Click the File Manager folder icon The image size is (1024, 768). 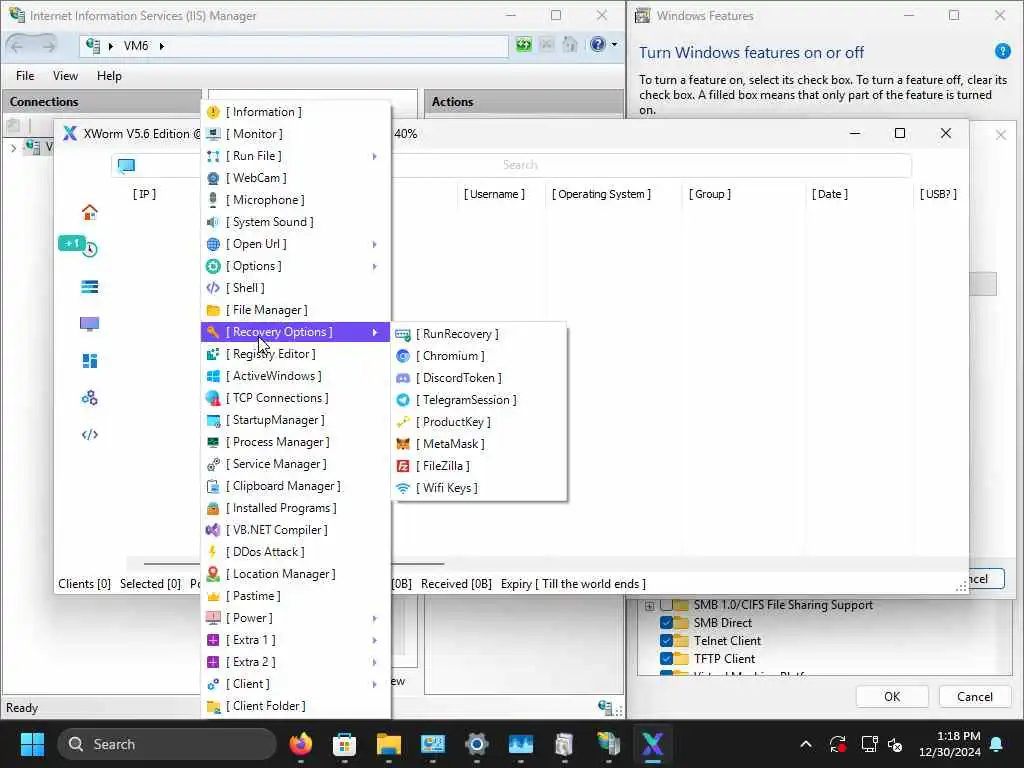click(213, 310)
